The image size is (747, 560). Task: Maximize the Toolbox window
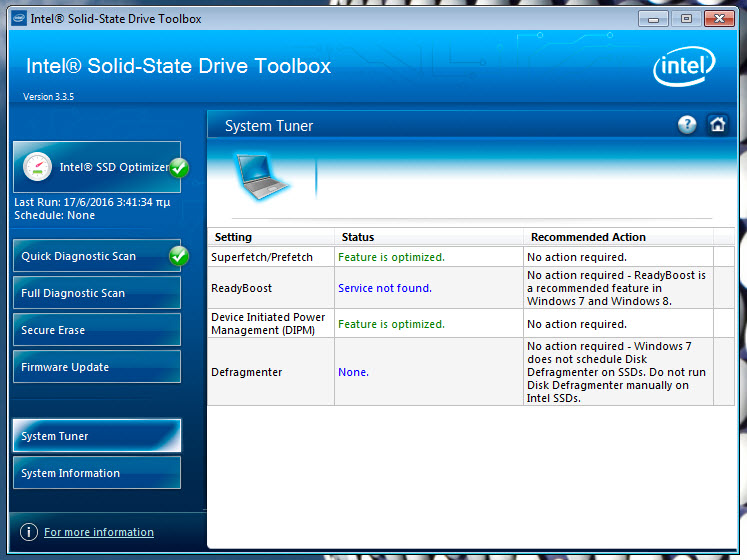(686, 19)
